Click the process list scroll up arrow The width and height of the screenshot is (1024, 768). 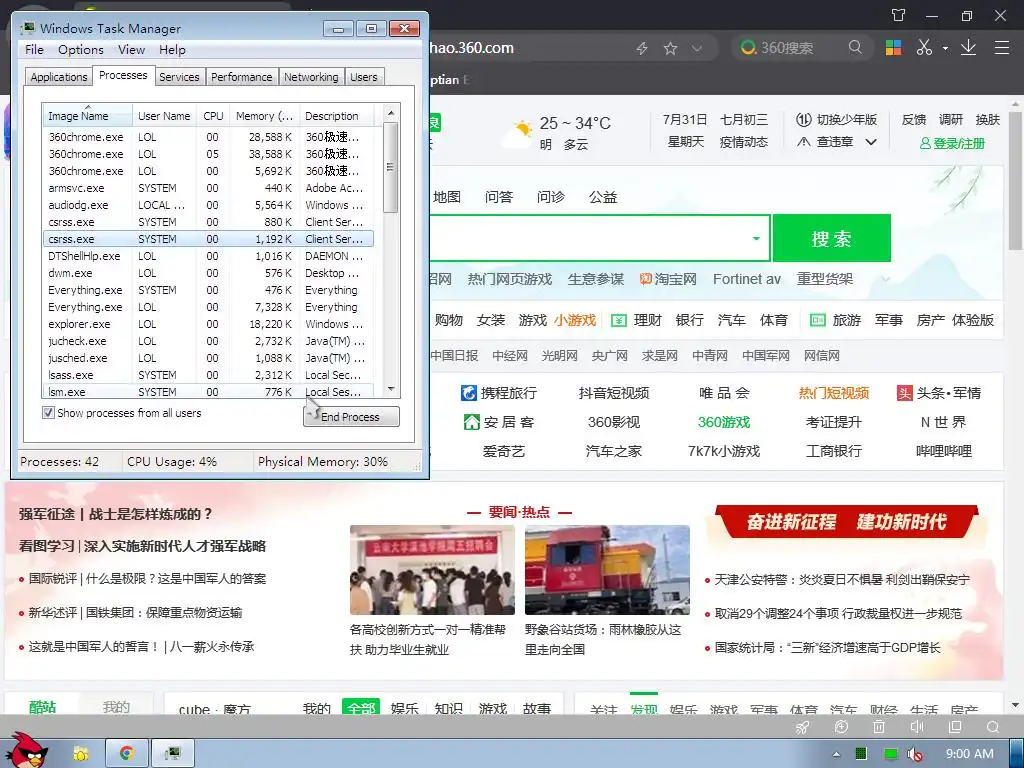(391, 113)
